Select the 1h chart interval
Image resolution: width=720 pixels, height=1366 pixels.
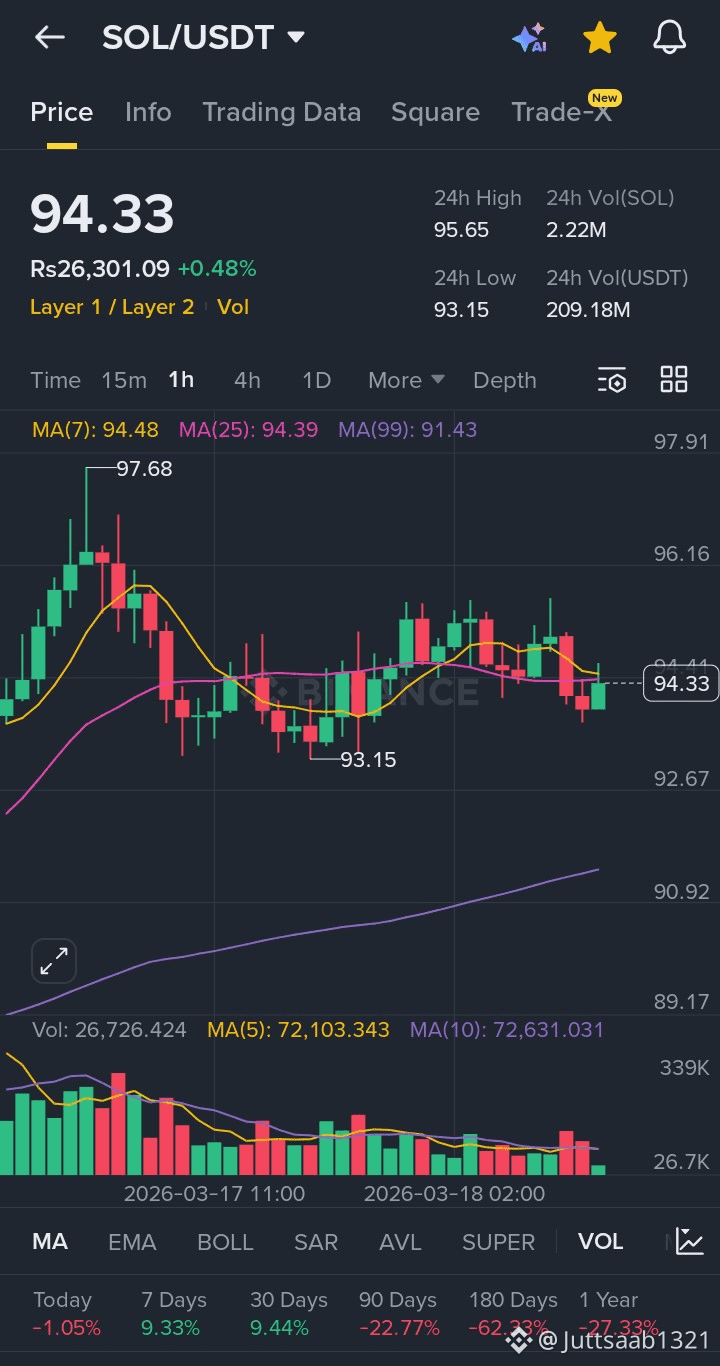[181, 380]
